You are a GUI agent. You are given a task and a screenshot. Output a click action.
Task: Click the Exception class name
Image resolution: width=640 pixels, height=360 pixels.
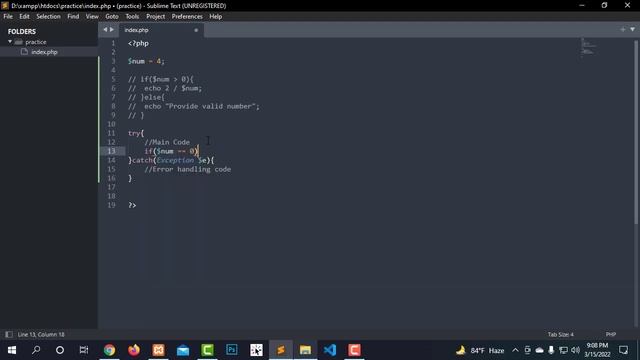175,160
